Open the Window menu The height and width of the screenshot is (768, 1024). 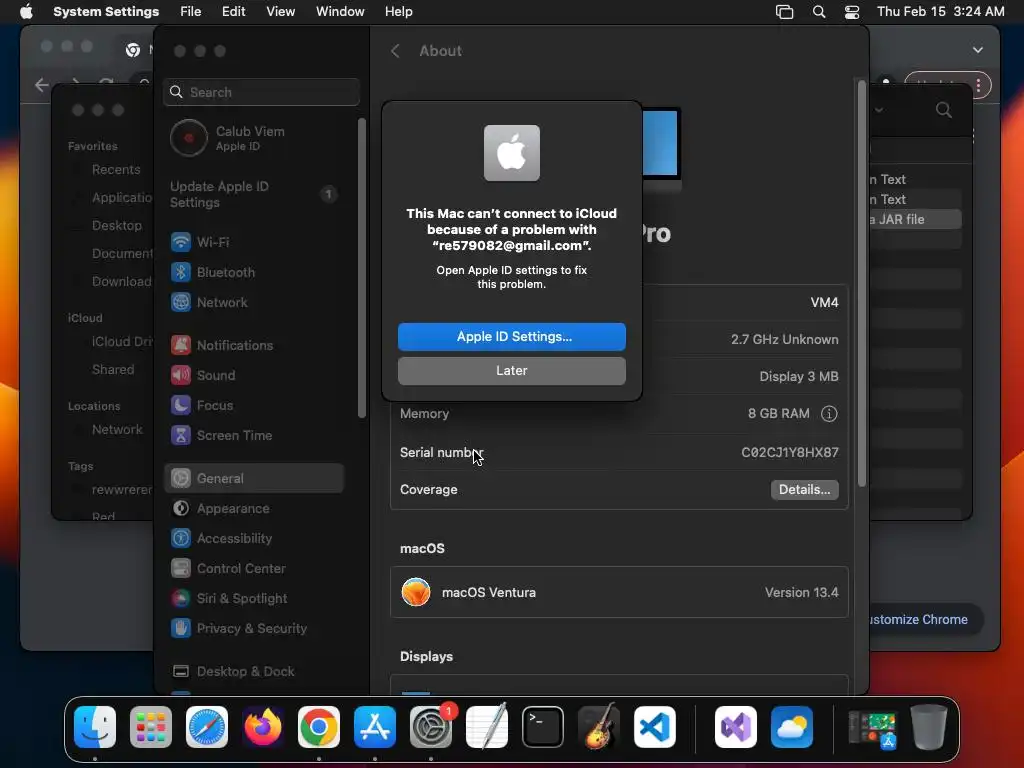pyautogui.click(x=340, y=12)
